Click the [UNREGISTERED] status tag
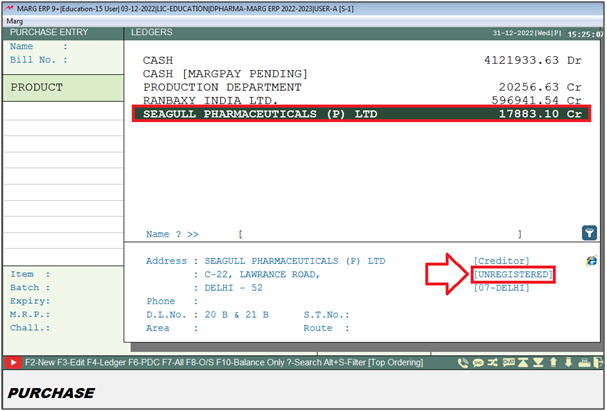The width and height of the screenshot is (607, 411). pos(513,274)
